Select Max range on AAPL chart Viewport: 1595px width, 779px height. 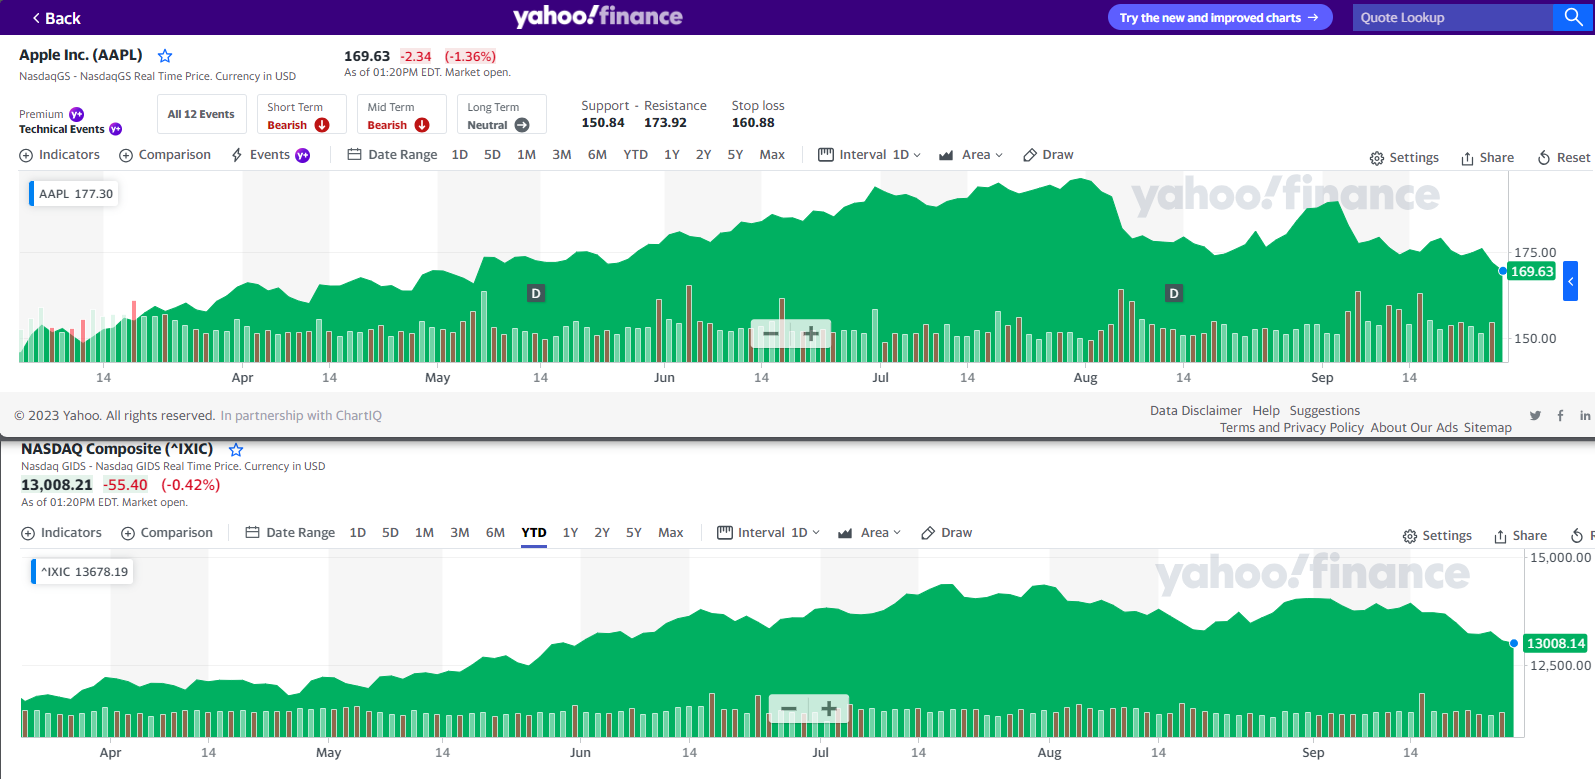coord(772,155)
